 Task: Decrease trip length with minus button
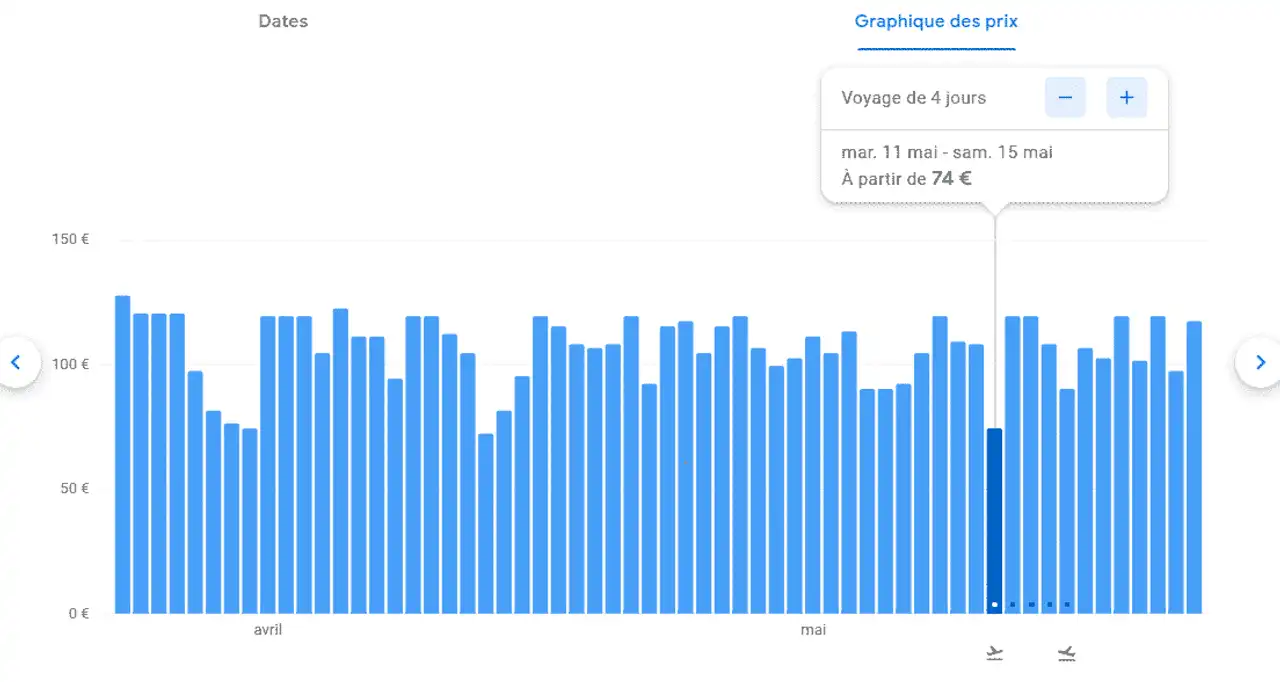(1065, 97)
